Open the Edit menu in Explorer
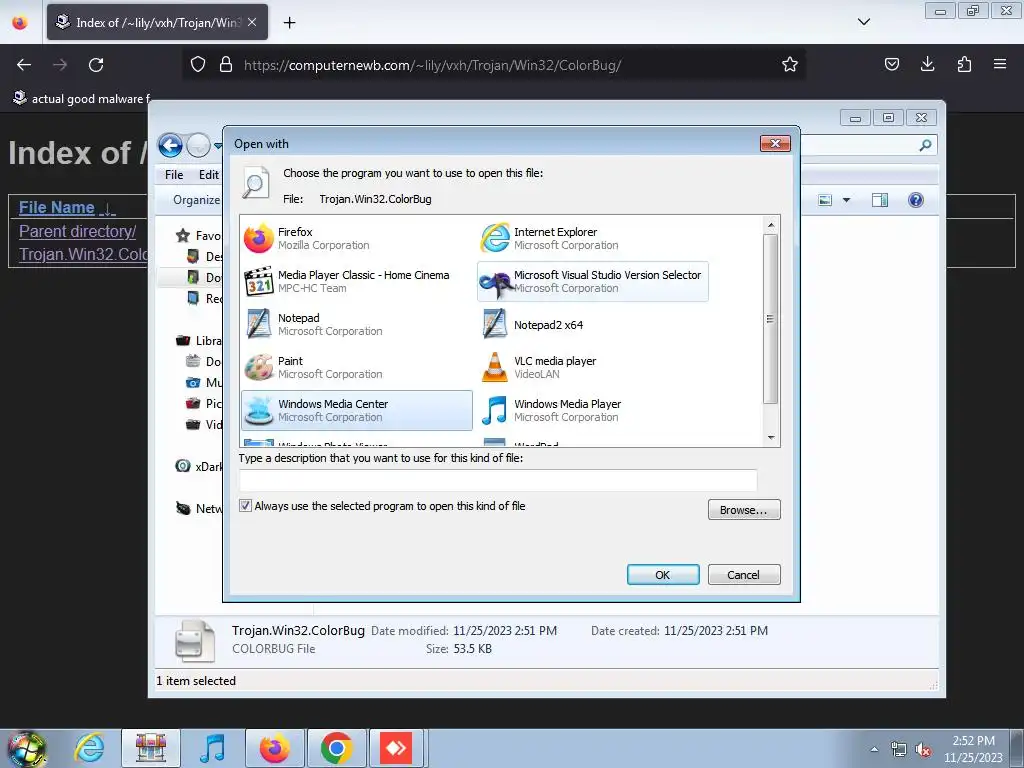Image resolution: width=1024 pixels, height=768 pixels. [208, 174]
